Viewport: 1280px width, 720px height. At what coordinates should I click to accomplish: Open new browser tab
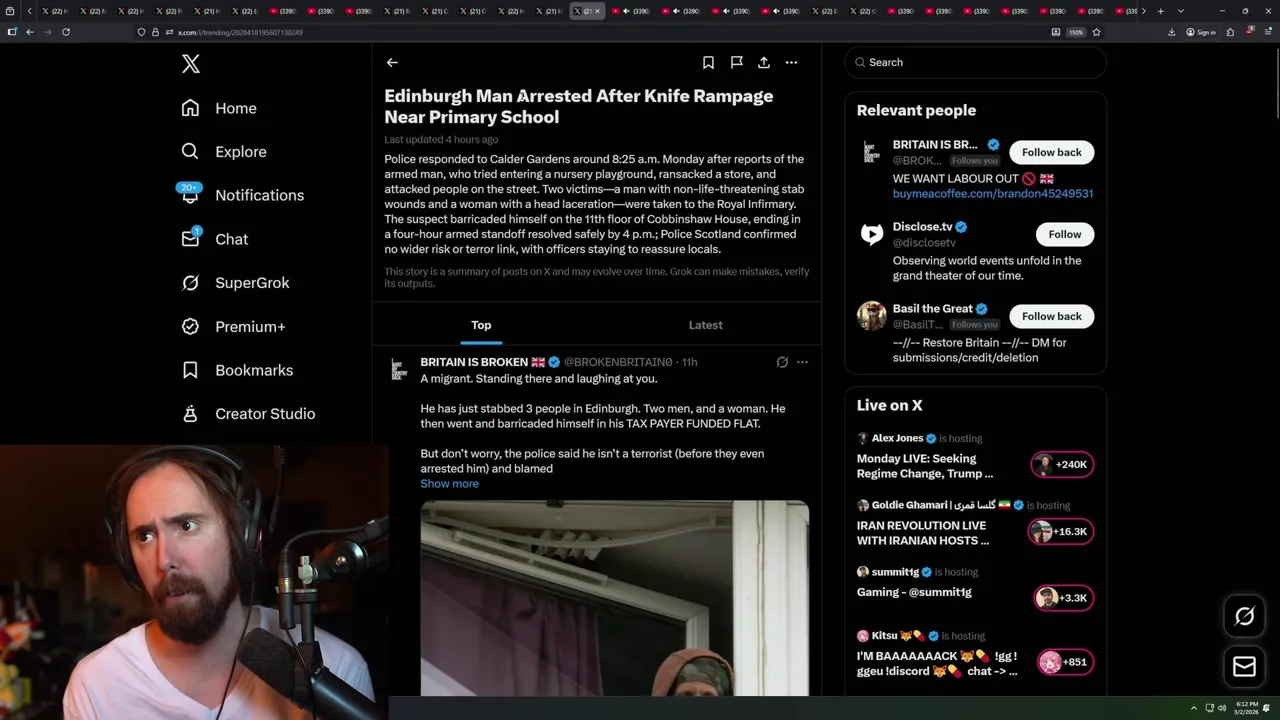1160,11
